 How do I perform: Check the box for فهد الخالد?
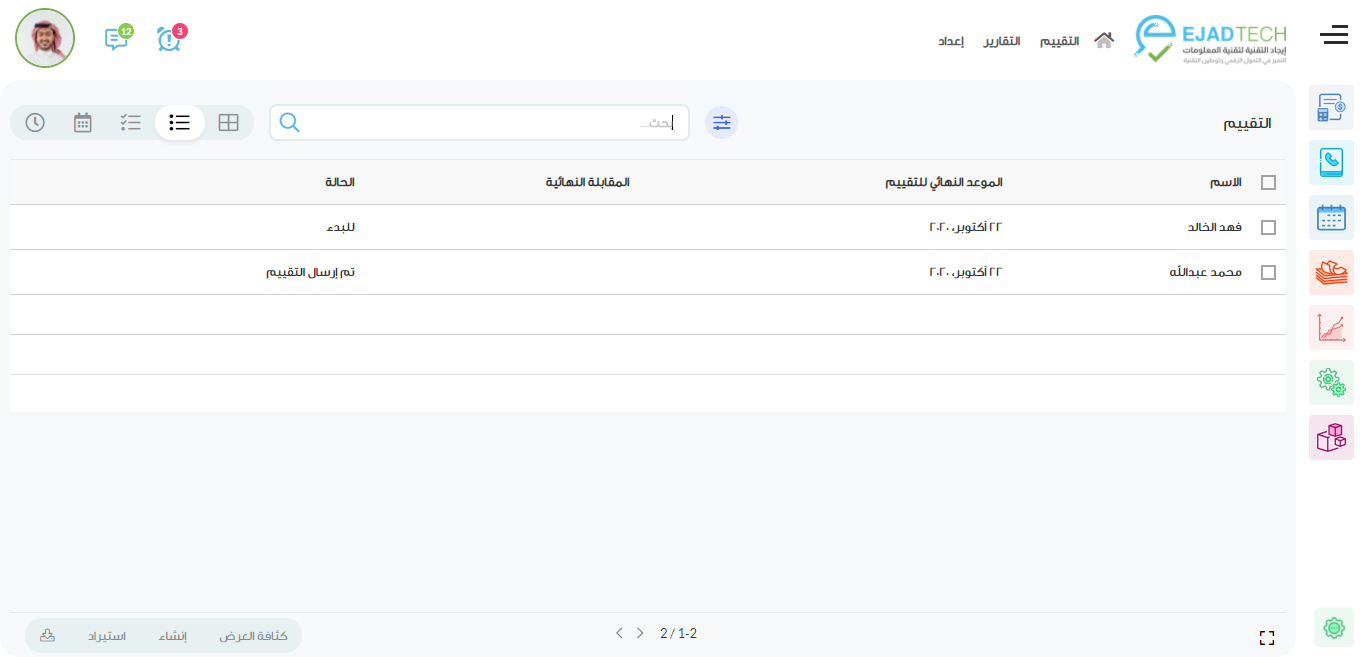(x=1268, y=228)
